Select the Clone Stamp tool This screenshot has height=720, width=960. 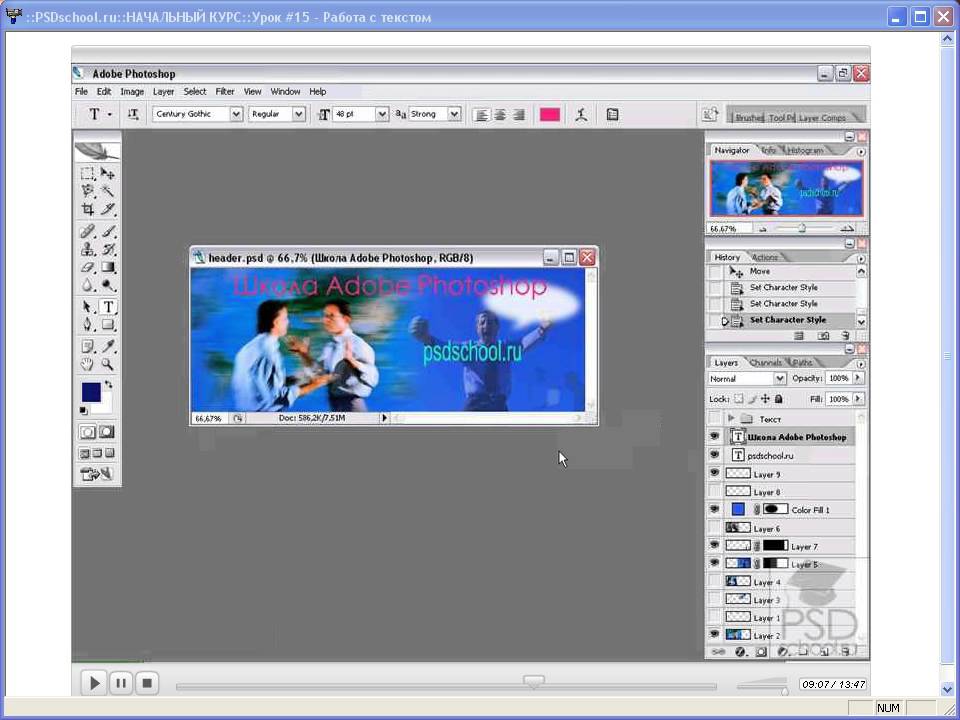click(88, 249)
